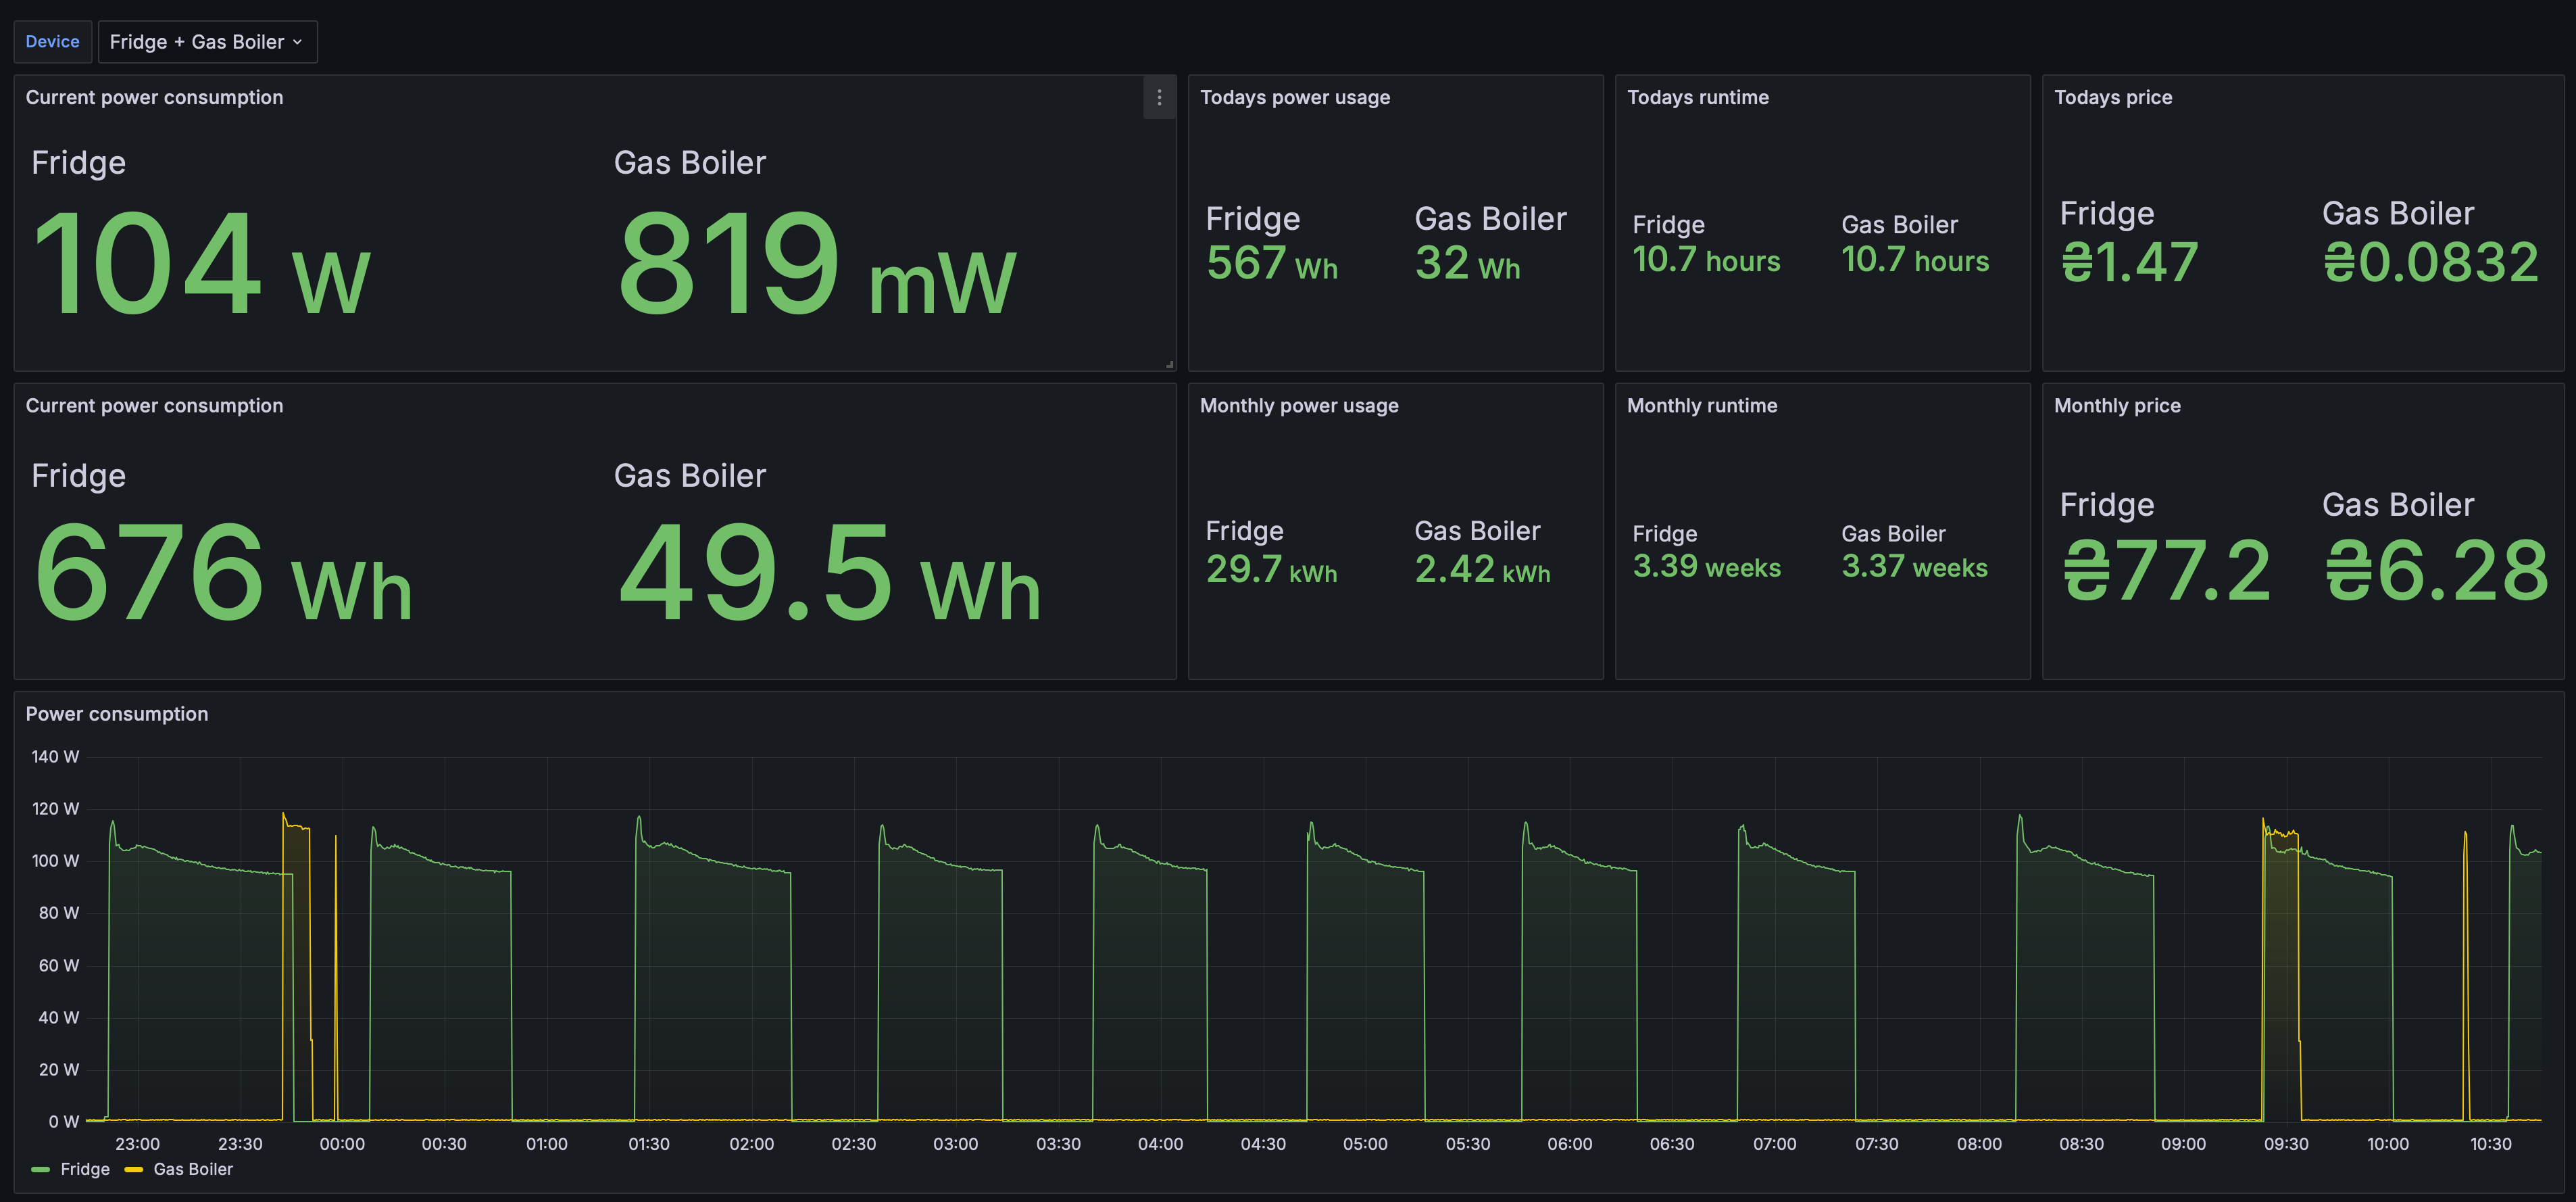Click the panel resize handle corner icon

(x=1169, y=364)
